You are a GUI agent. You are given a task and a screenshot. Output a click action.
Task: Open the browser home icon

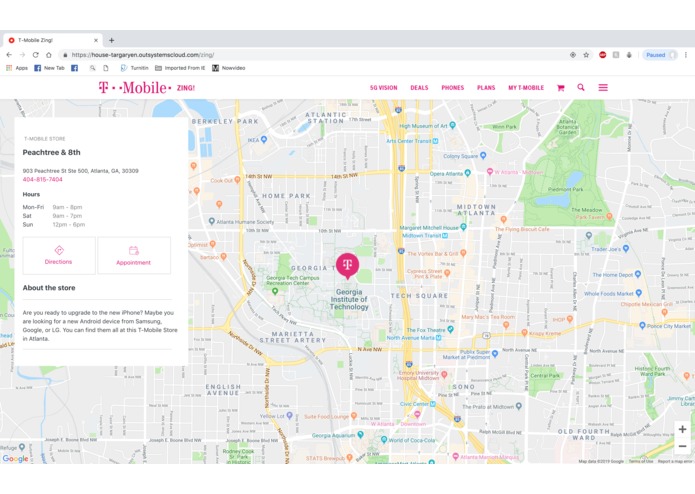click(49, 55)
